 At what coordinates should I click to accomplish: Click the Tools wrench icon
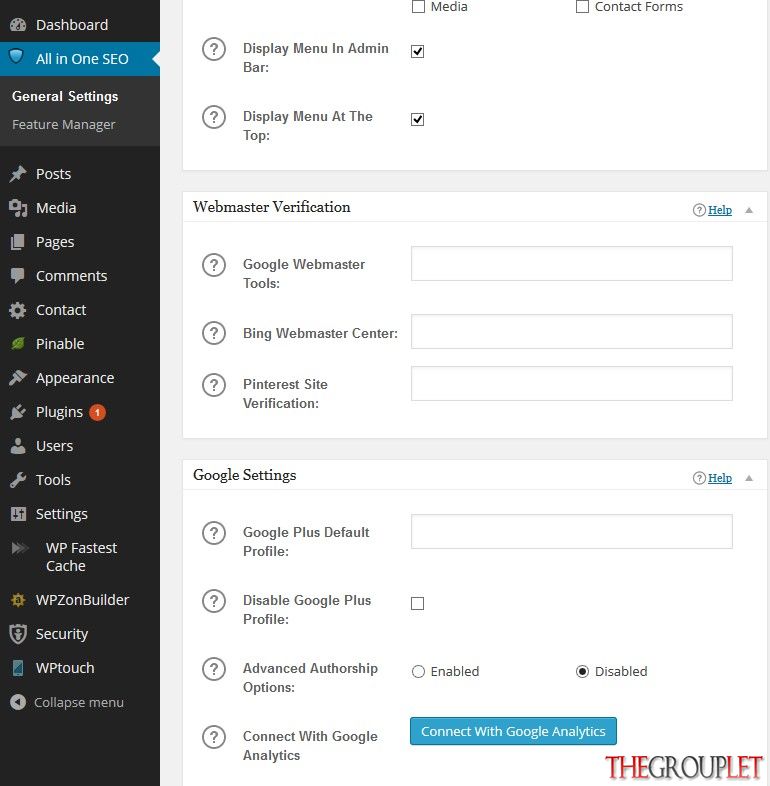[18, 480]
